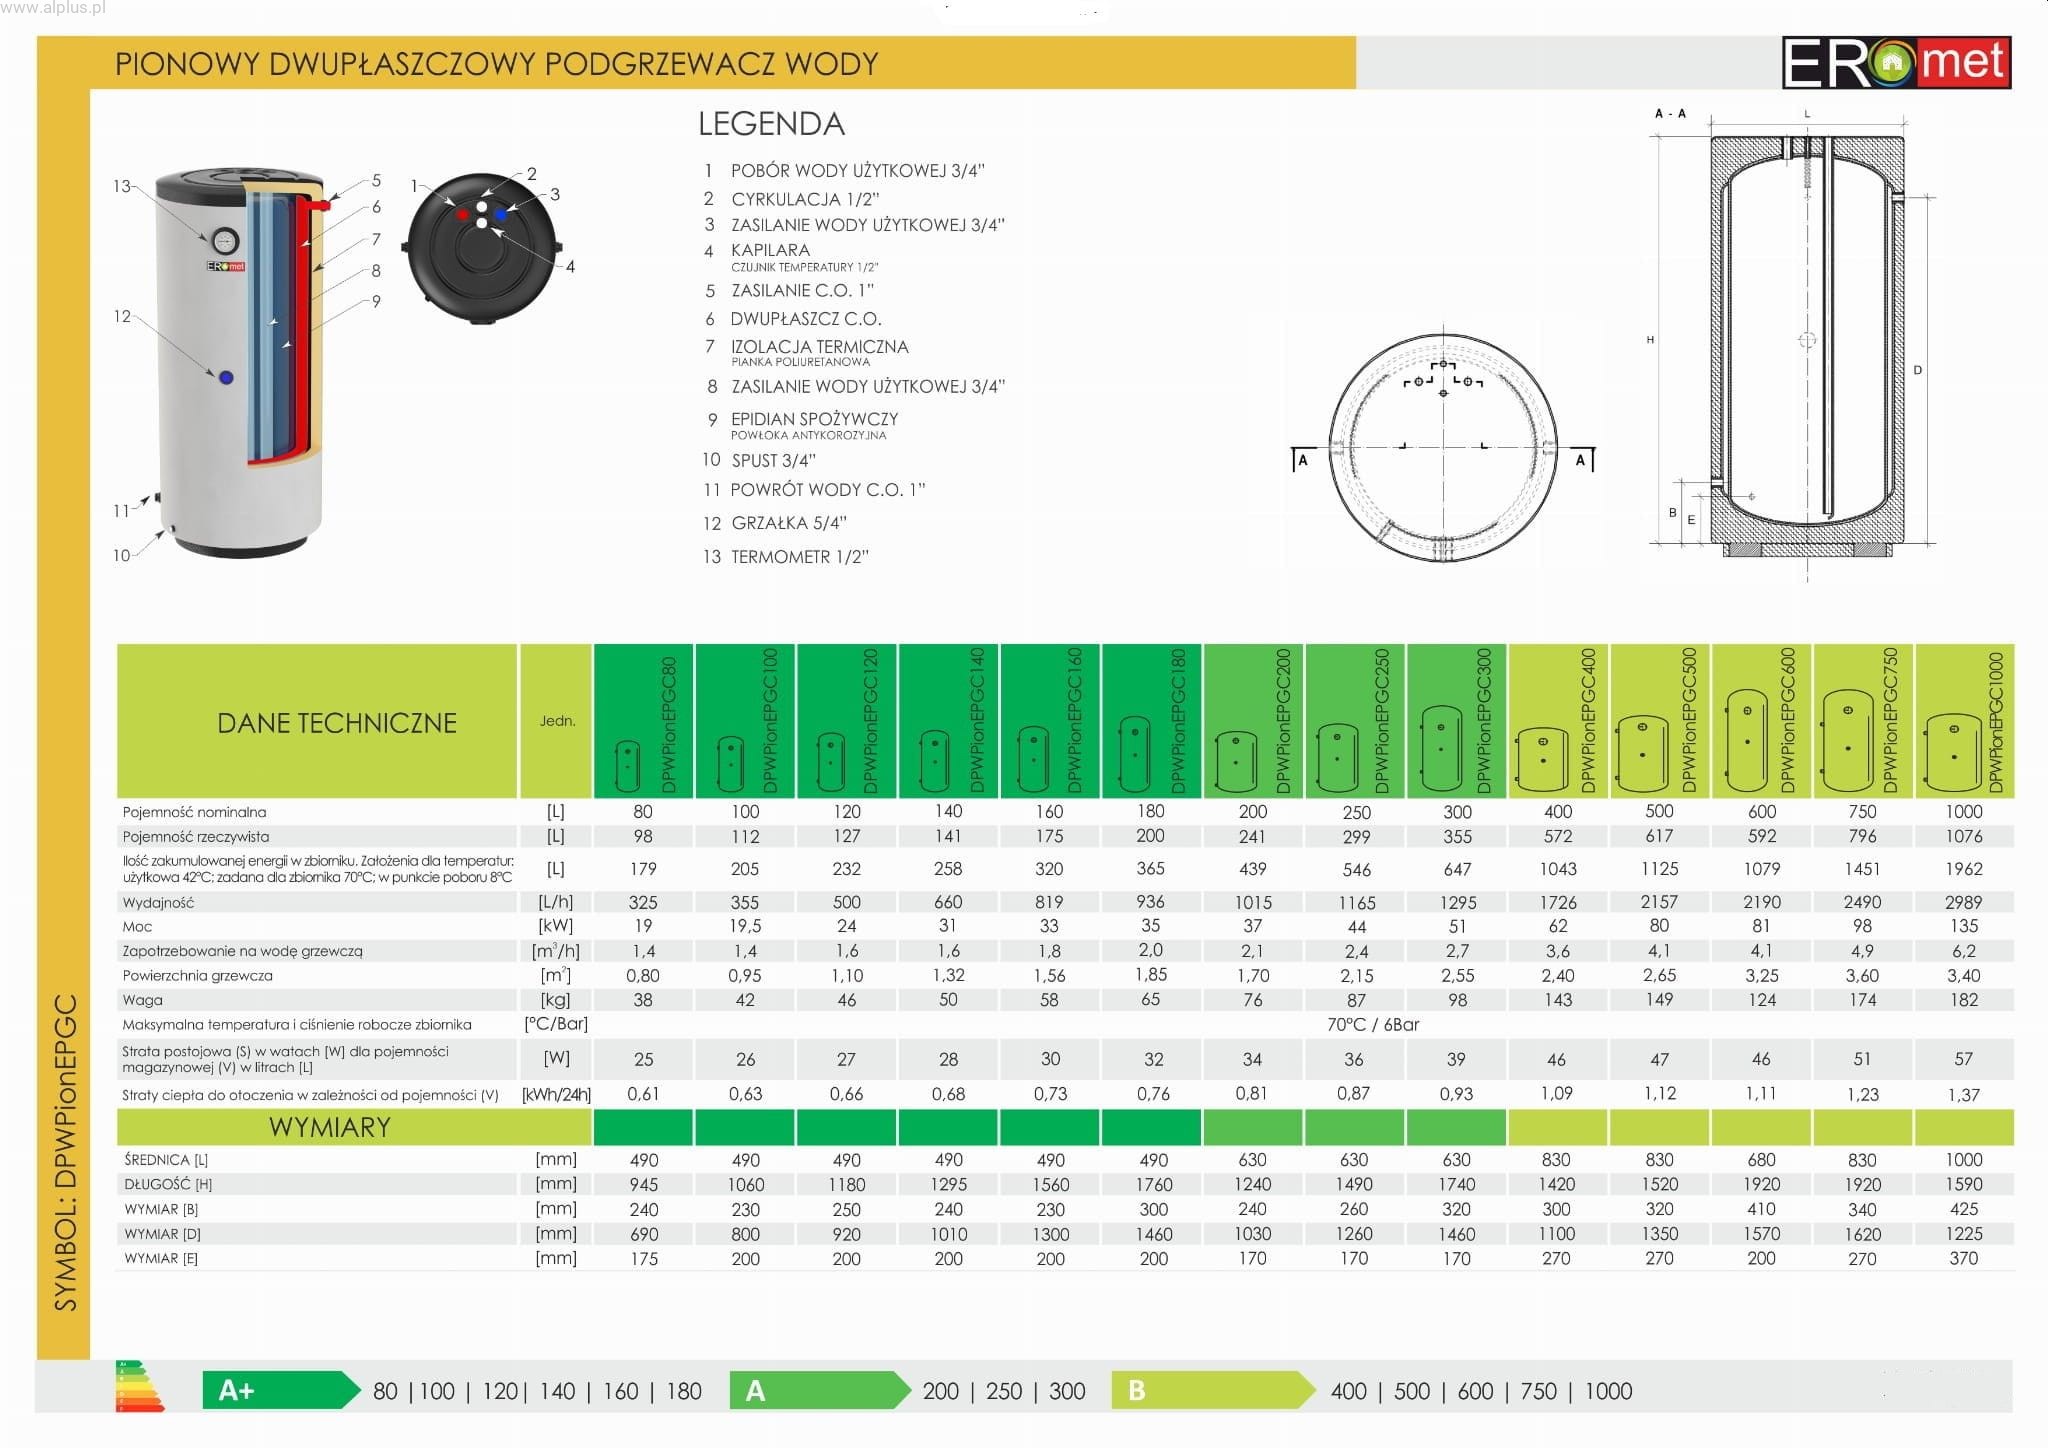Select the DANE TECHNICZNE table header
This screenshot has height=1448, width=2048.
(x=336, y=723)
